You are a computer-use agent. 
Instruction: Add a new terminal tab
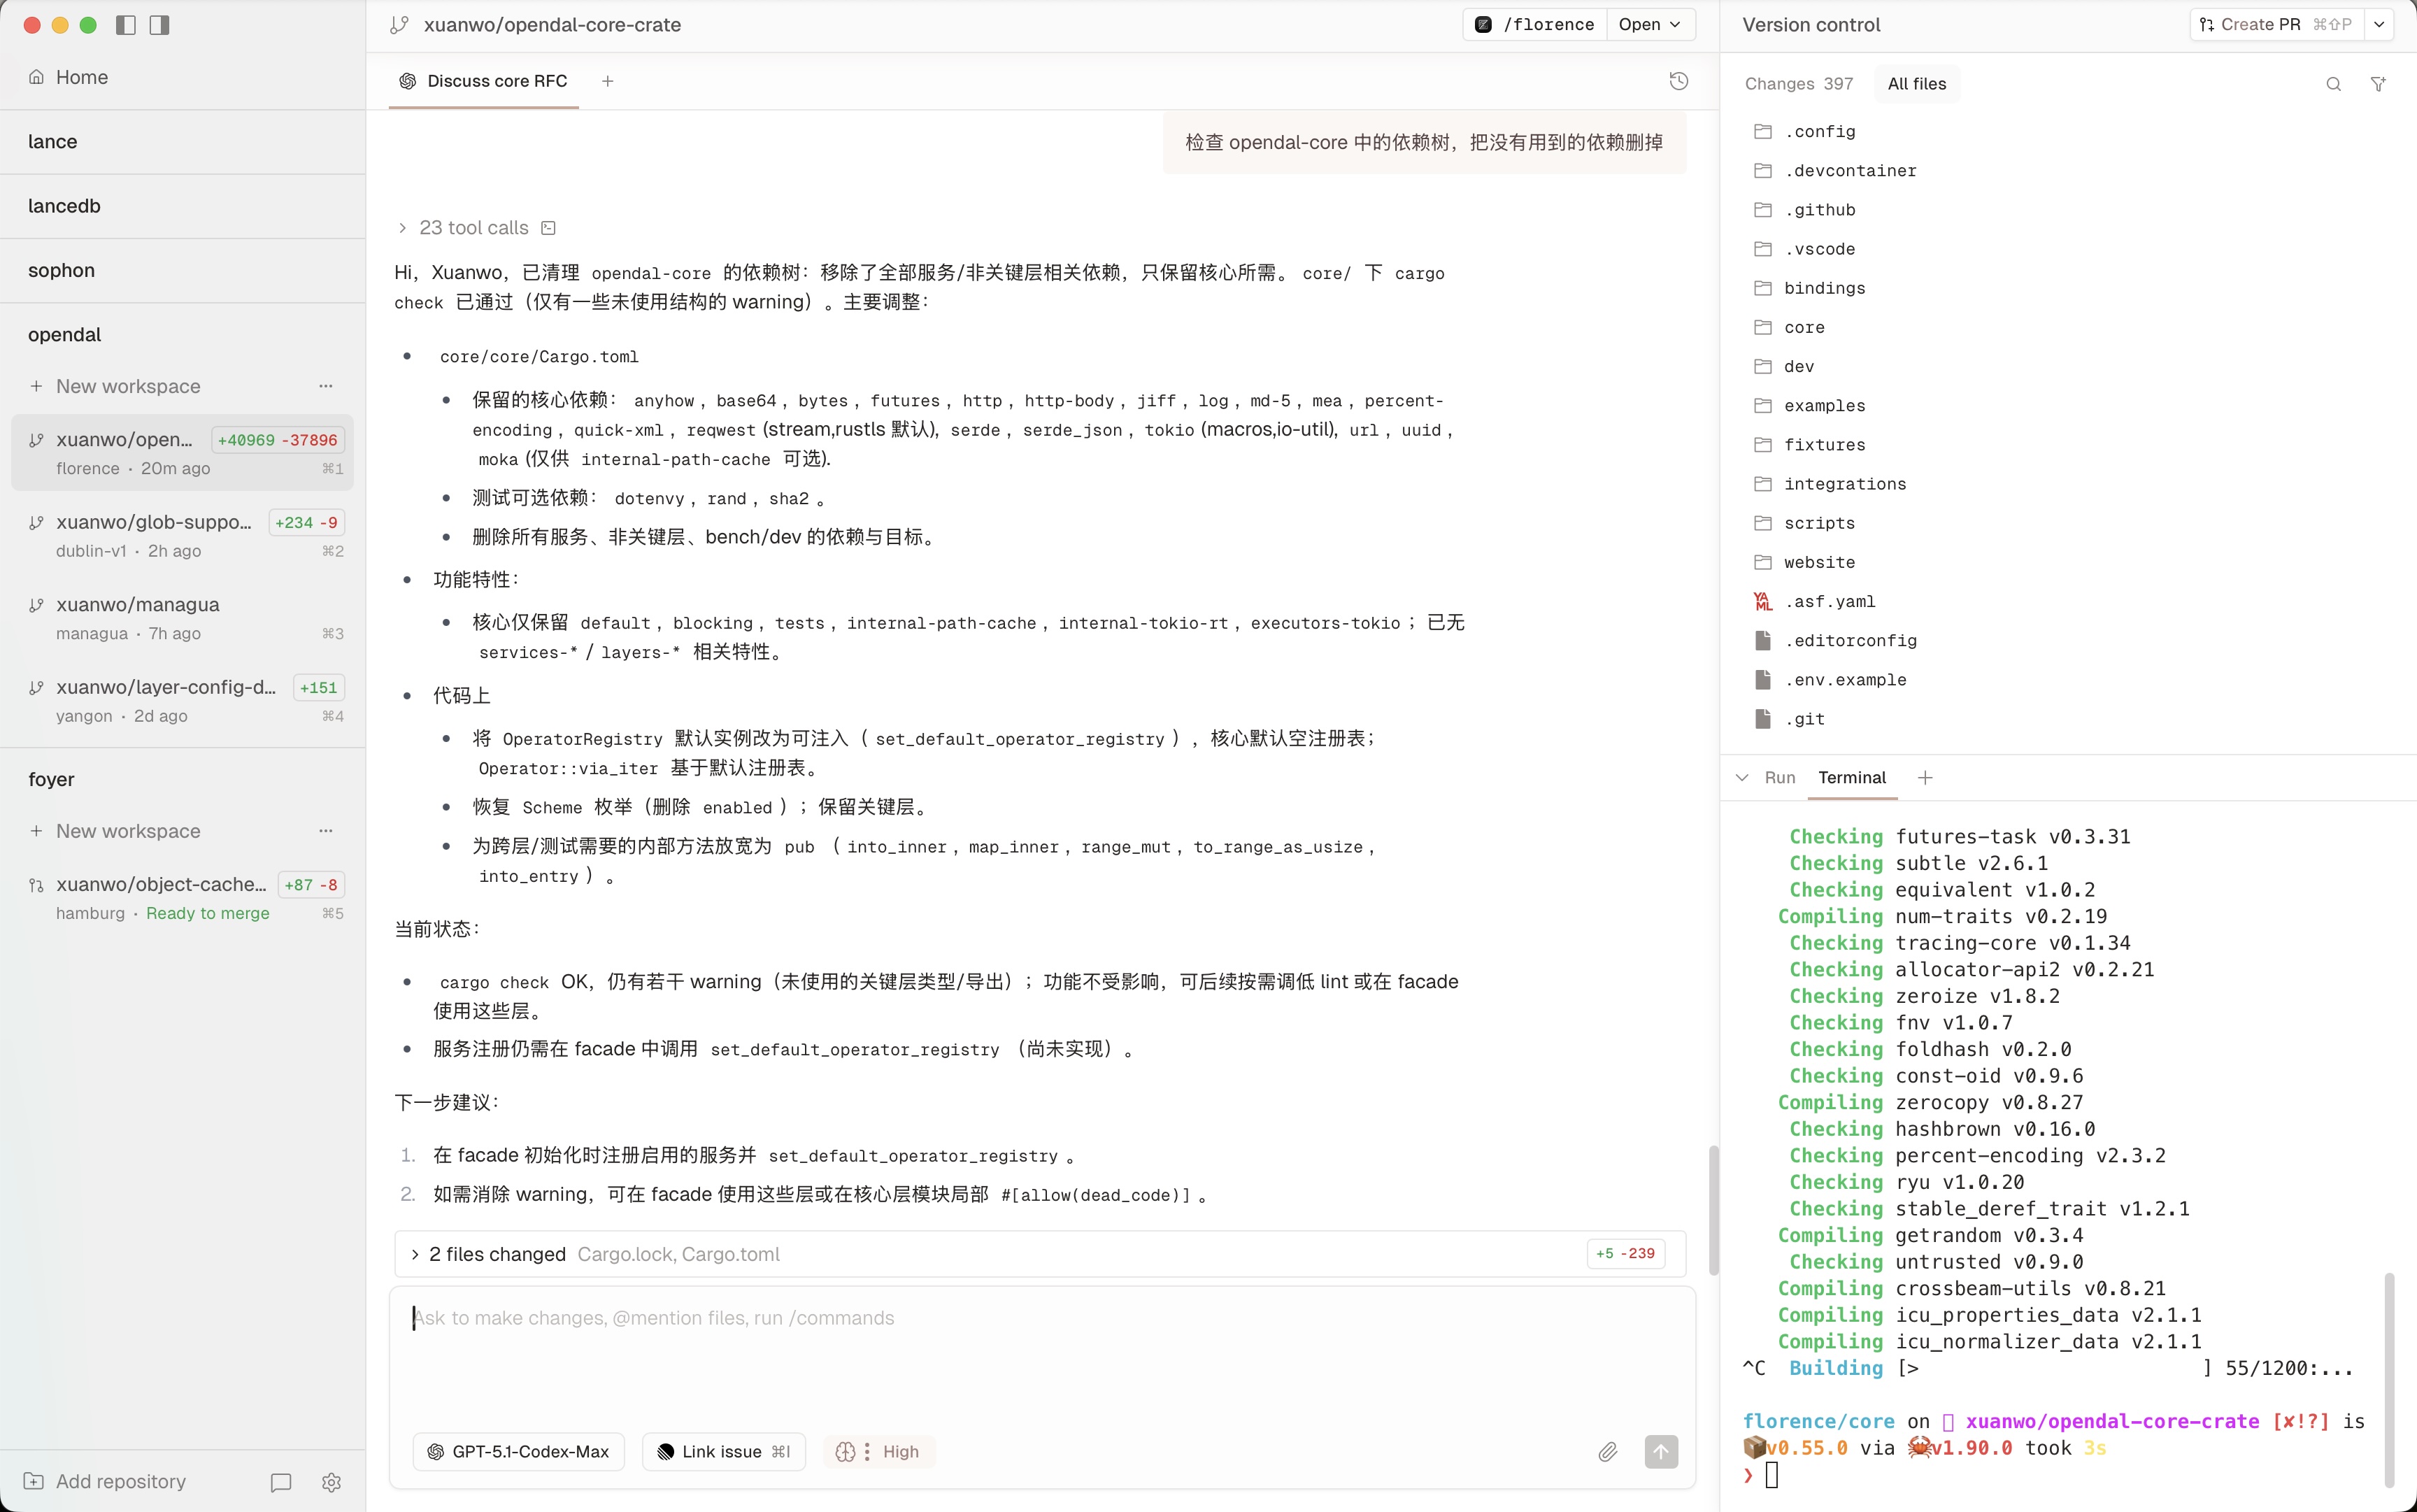coord(1925,777)
